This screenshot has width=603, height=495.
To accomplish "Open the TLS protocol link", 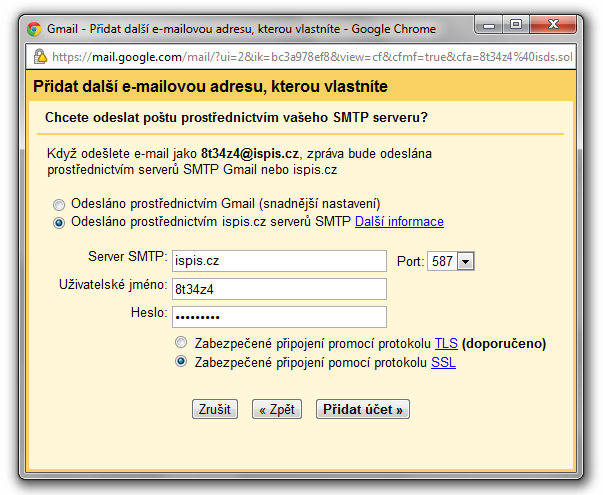I will pyautogui.click(x=446, y=343).
